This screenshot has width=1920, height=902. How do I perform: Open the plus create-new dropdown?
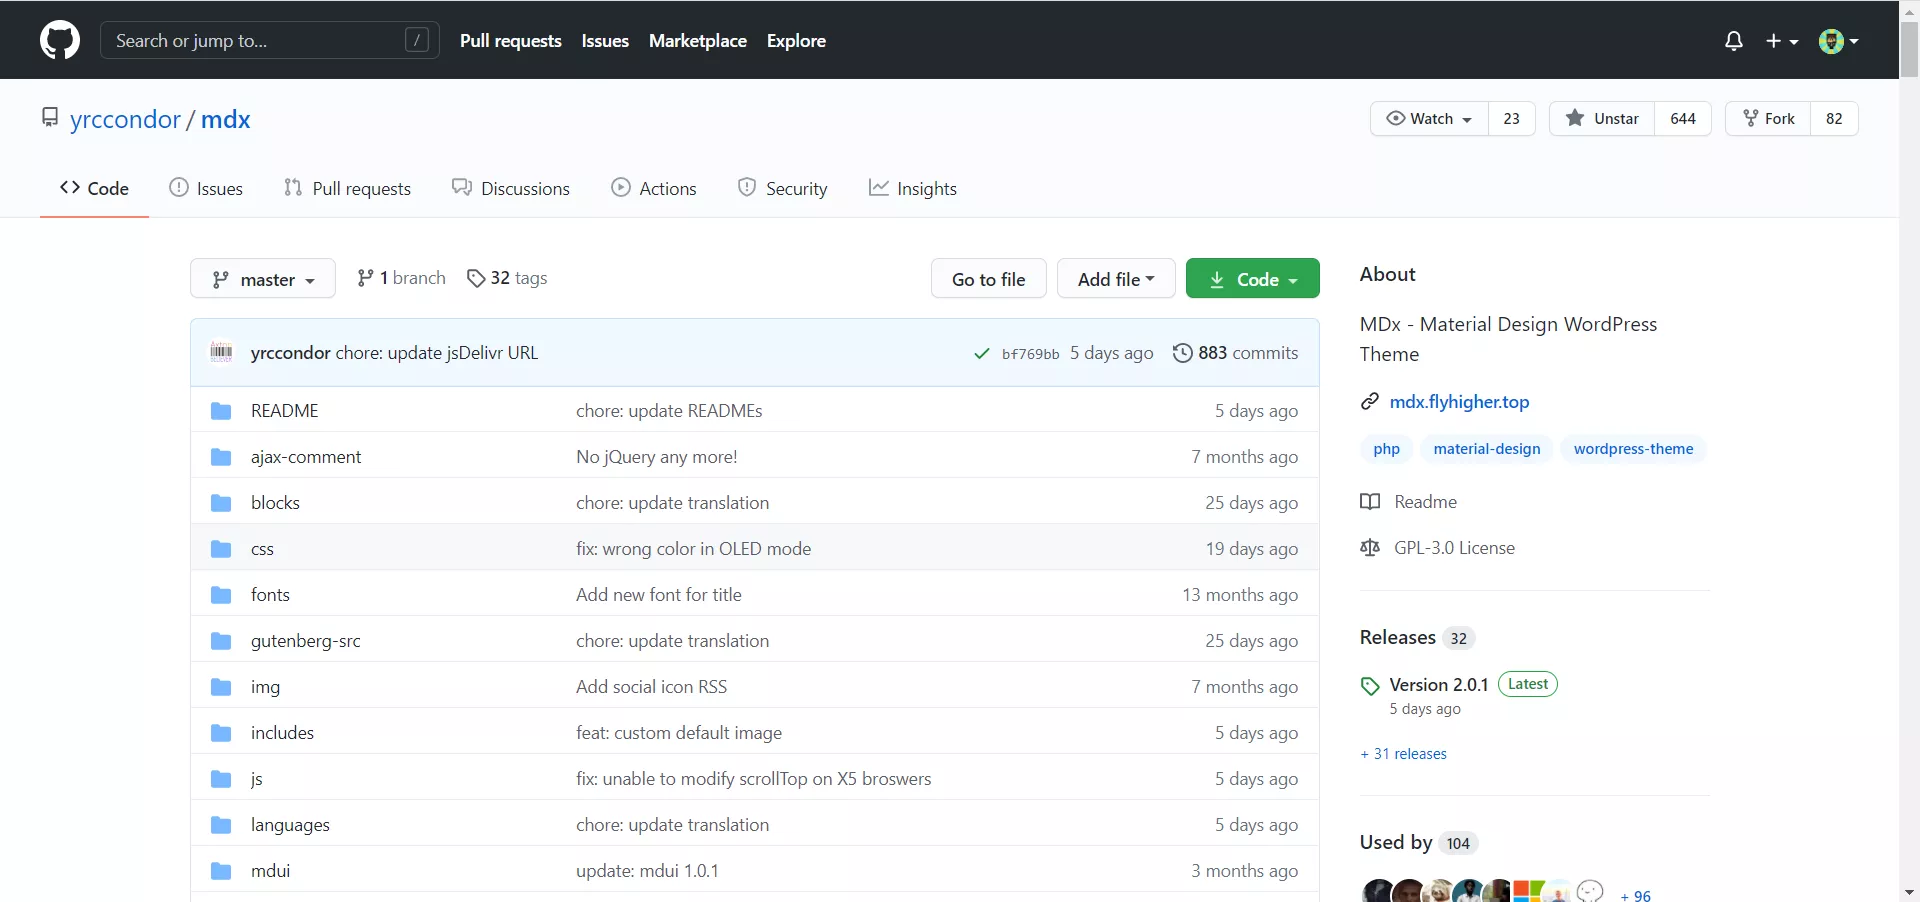(x=1782, y=41)
